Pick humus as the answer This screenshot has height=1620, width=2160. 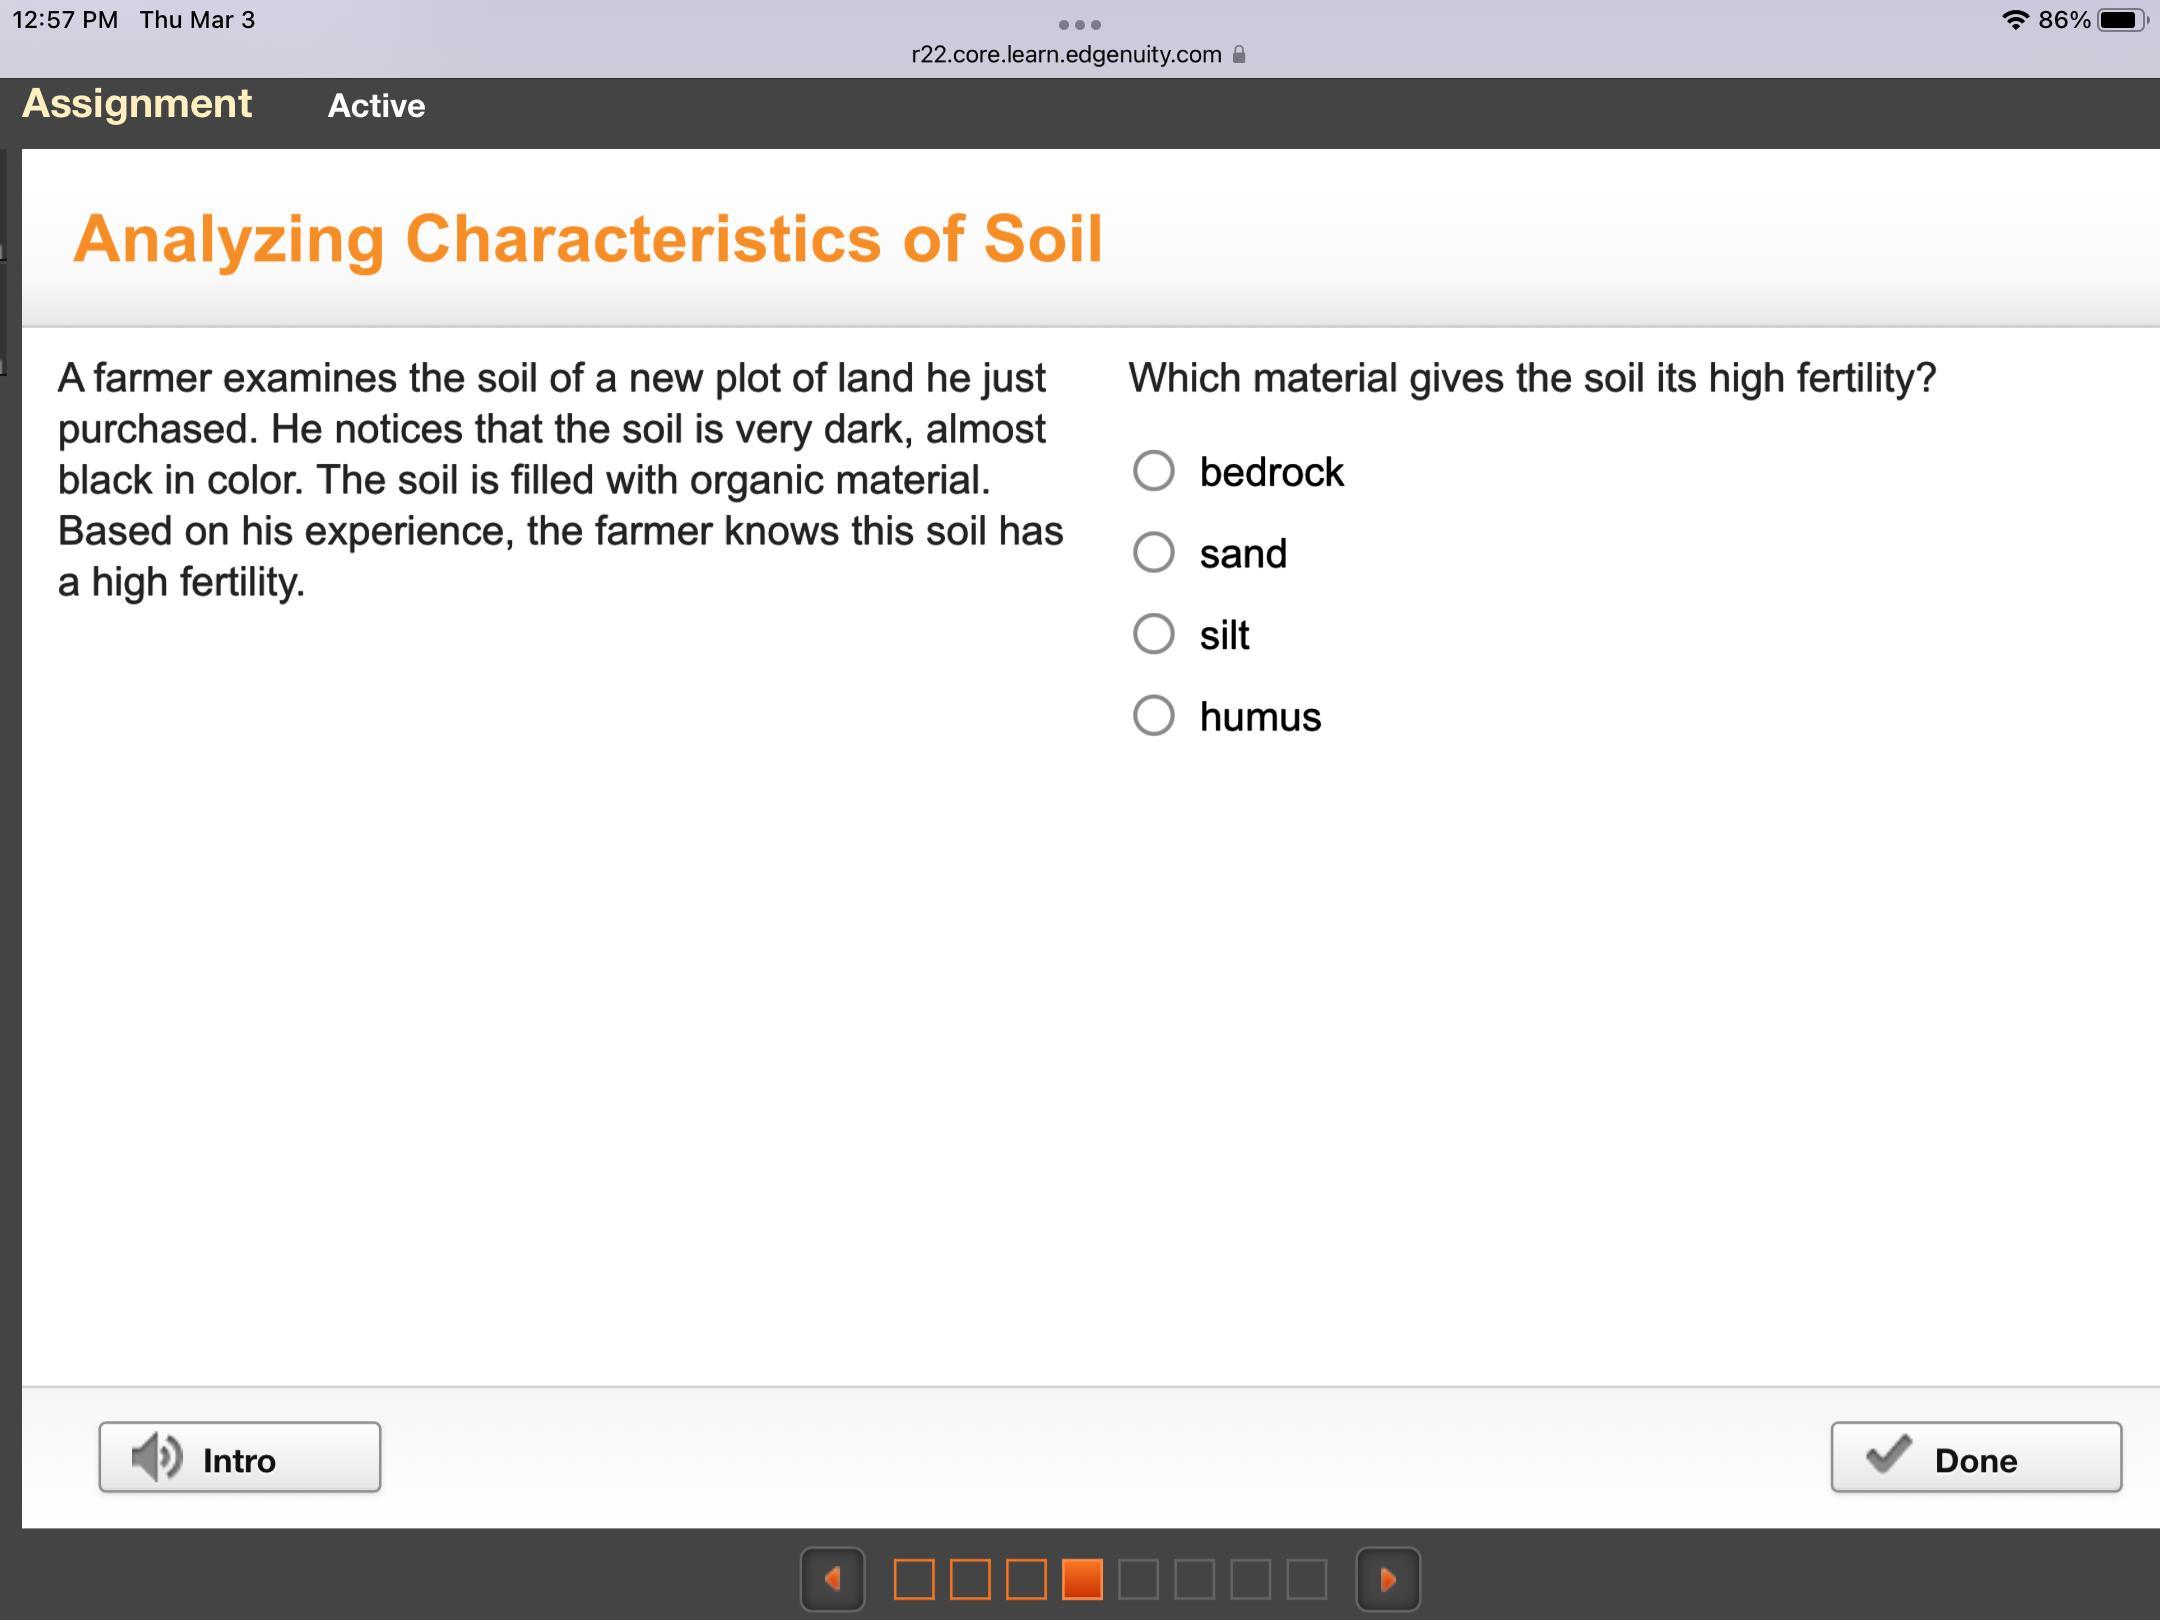tap(1153, 716)
